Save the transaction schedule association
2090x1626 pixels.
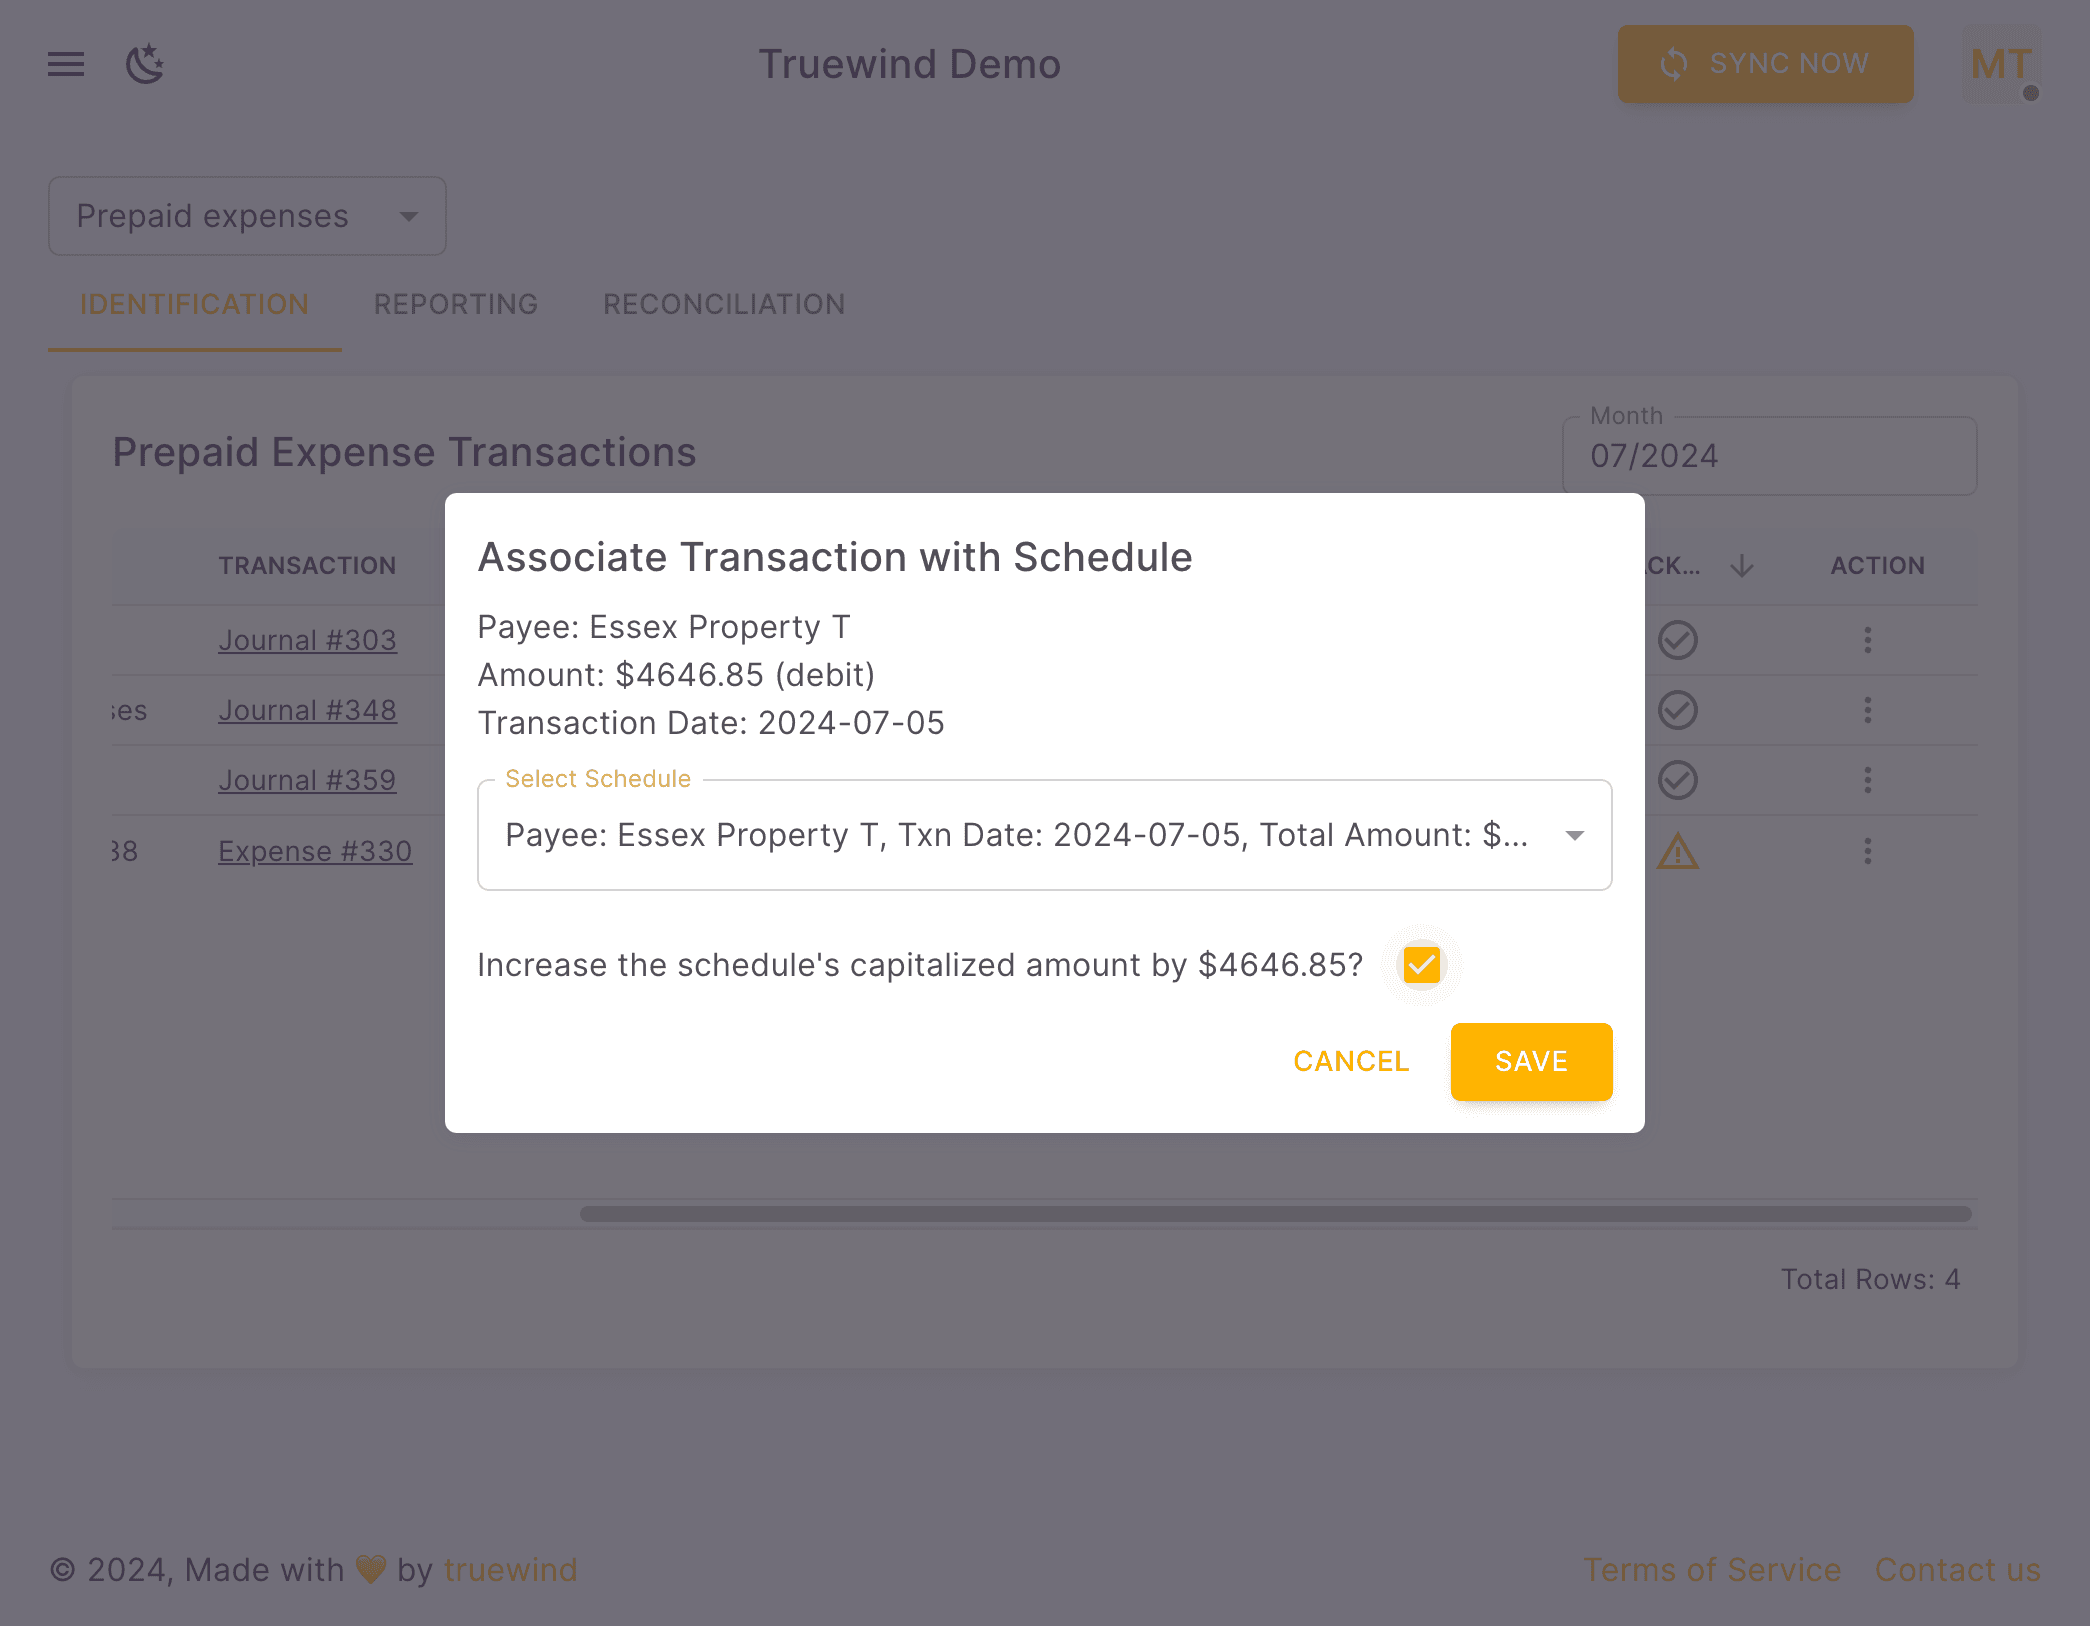1530,1061
